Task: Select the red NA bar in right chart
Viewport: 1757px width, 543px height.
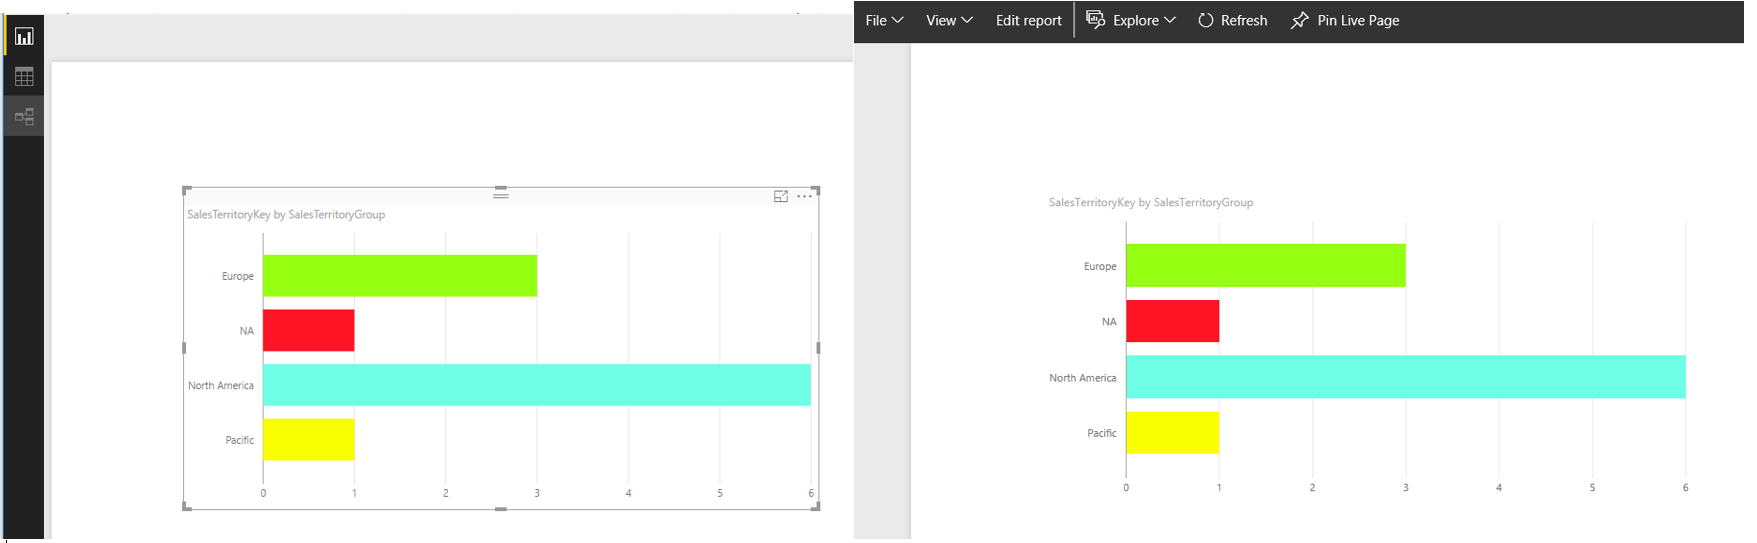Action: tap(1173, 321)
